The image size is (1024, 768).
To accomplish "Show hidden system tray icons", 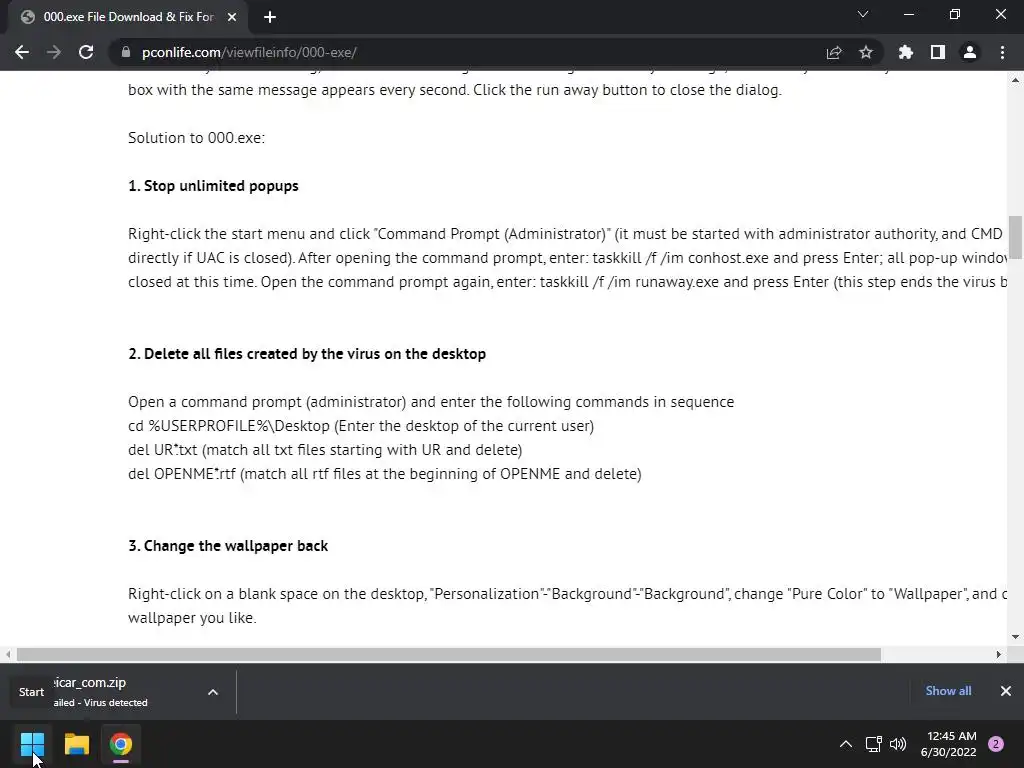I will point(846,744).
